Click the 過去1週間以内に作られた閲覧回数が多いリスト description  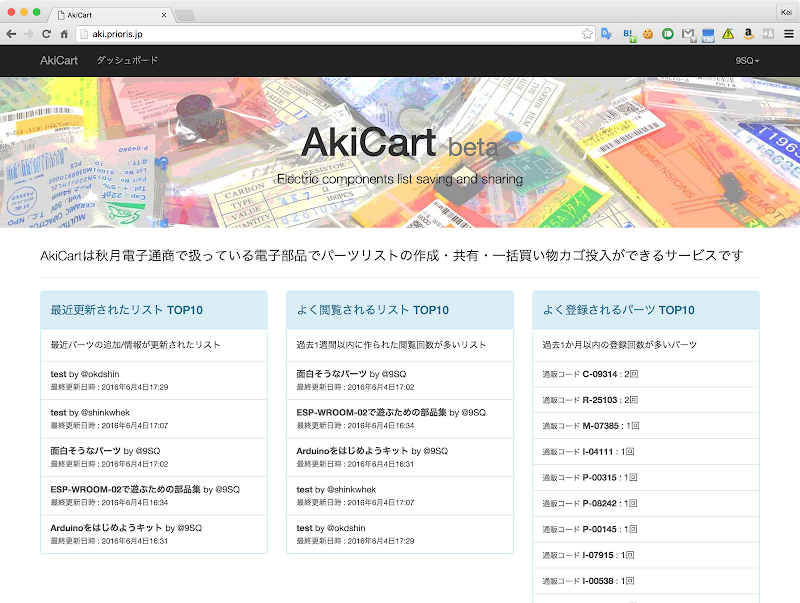pyautogui.click(x=391, y=345)
